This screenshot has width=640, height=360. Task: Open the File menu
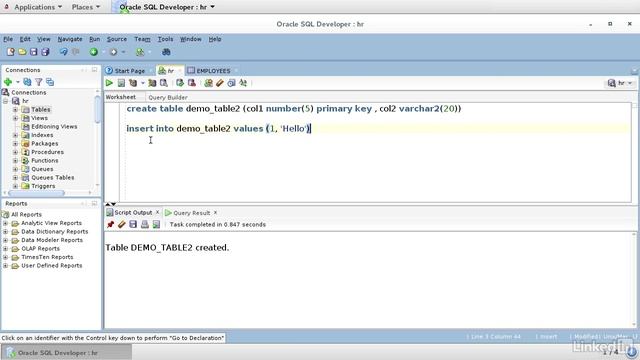coord(8,39)
